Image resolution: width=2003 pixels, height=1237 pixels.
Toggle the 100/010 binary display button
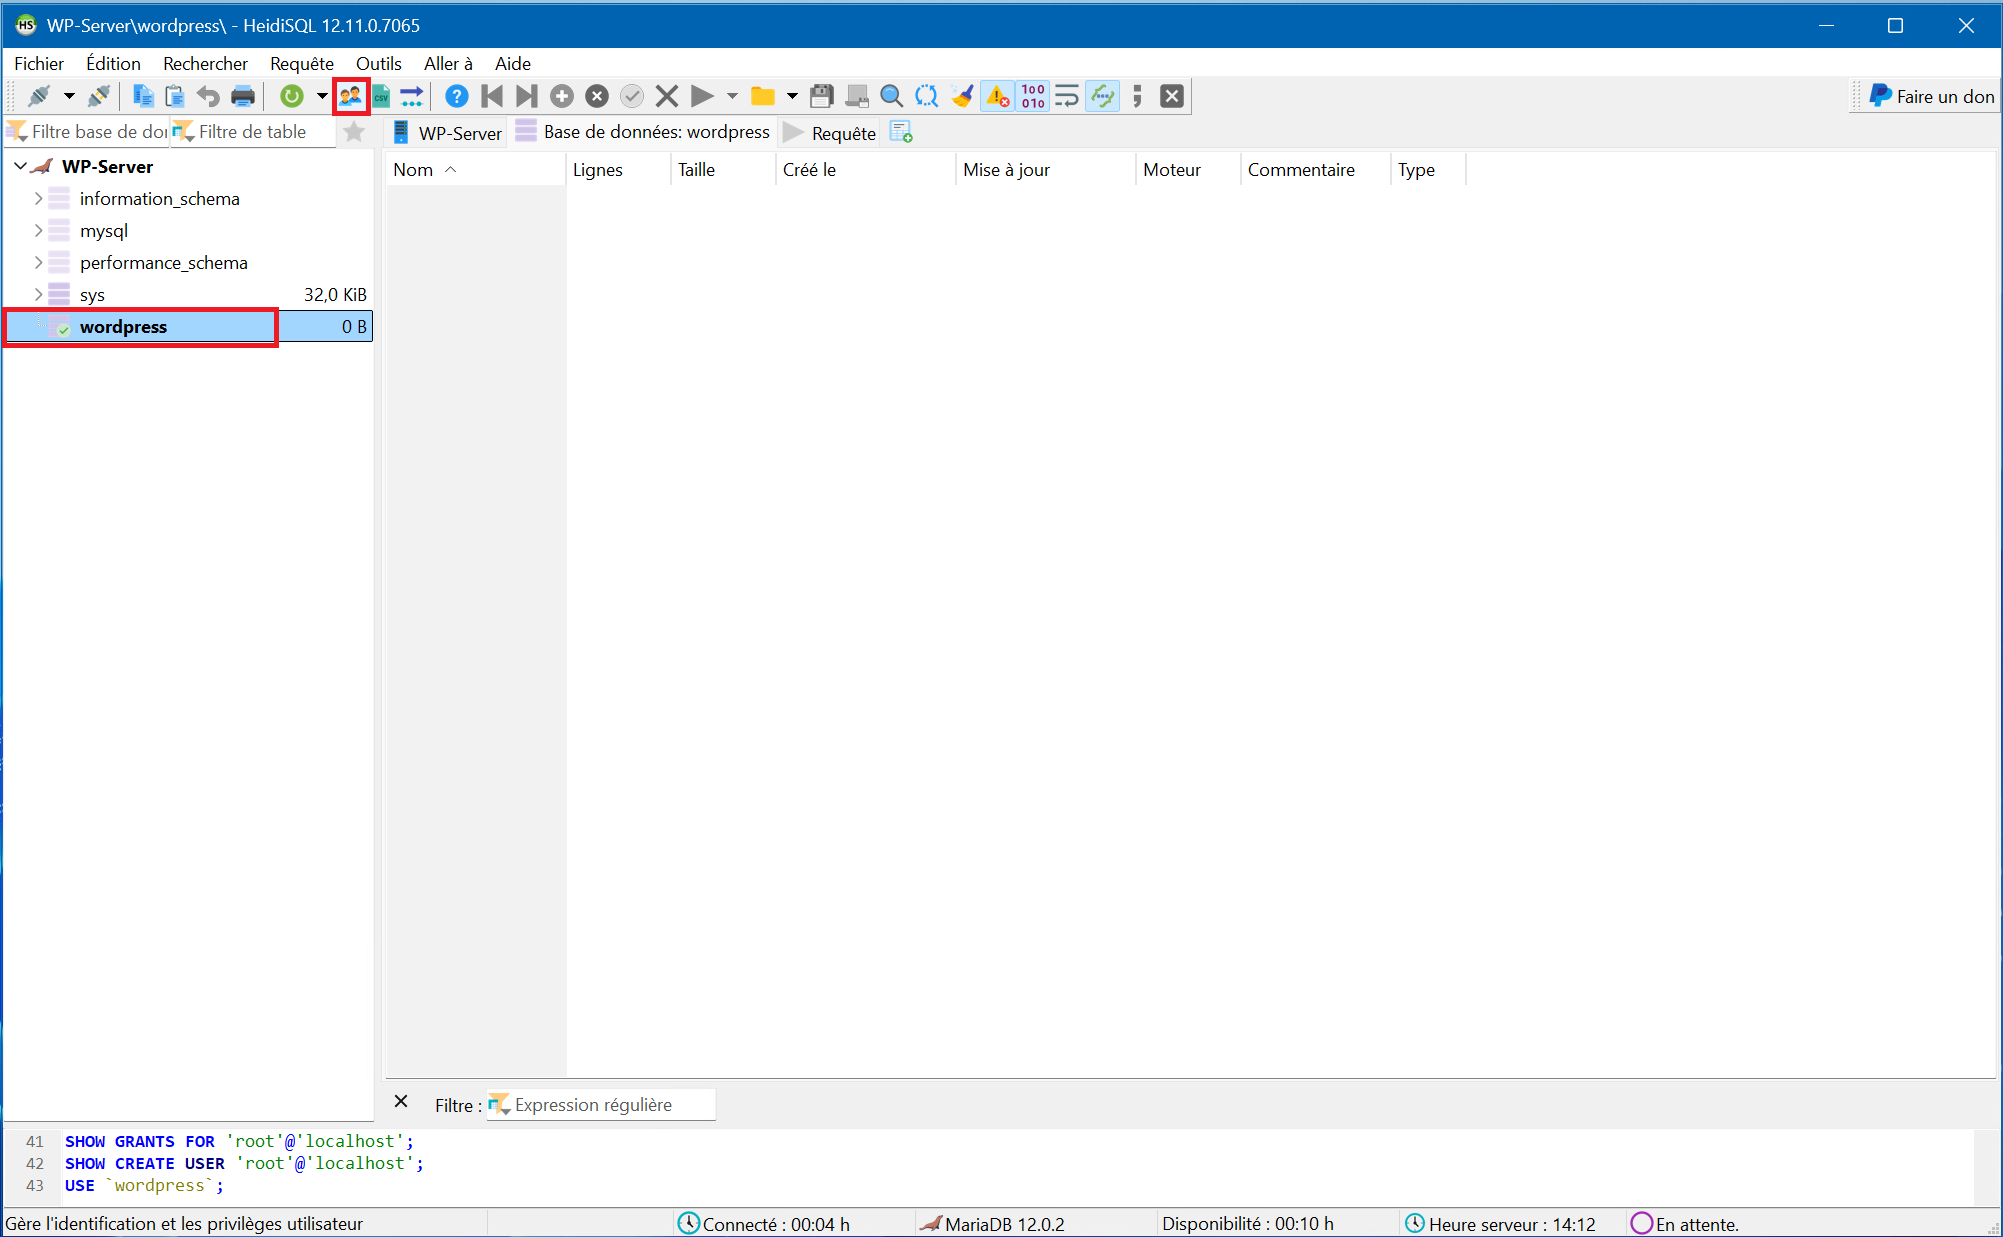pyautogui.click(x=1033, y=96)
